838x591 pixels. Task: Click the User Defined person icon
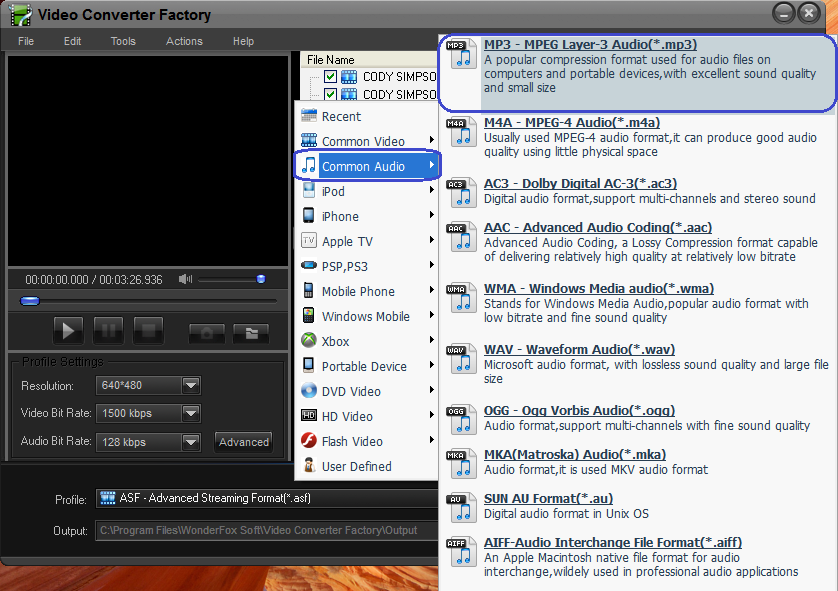[309, 465]
